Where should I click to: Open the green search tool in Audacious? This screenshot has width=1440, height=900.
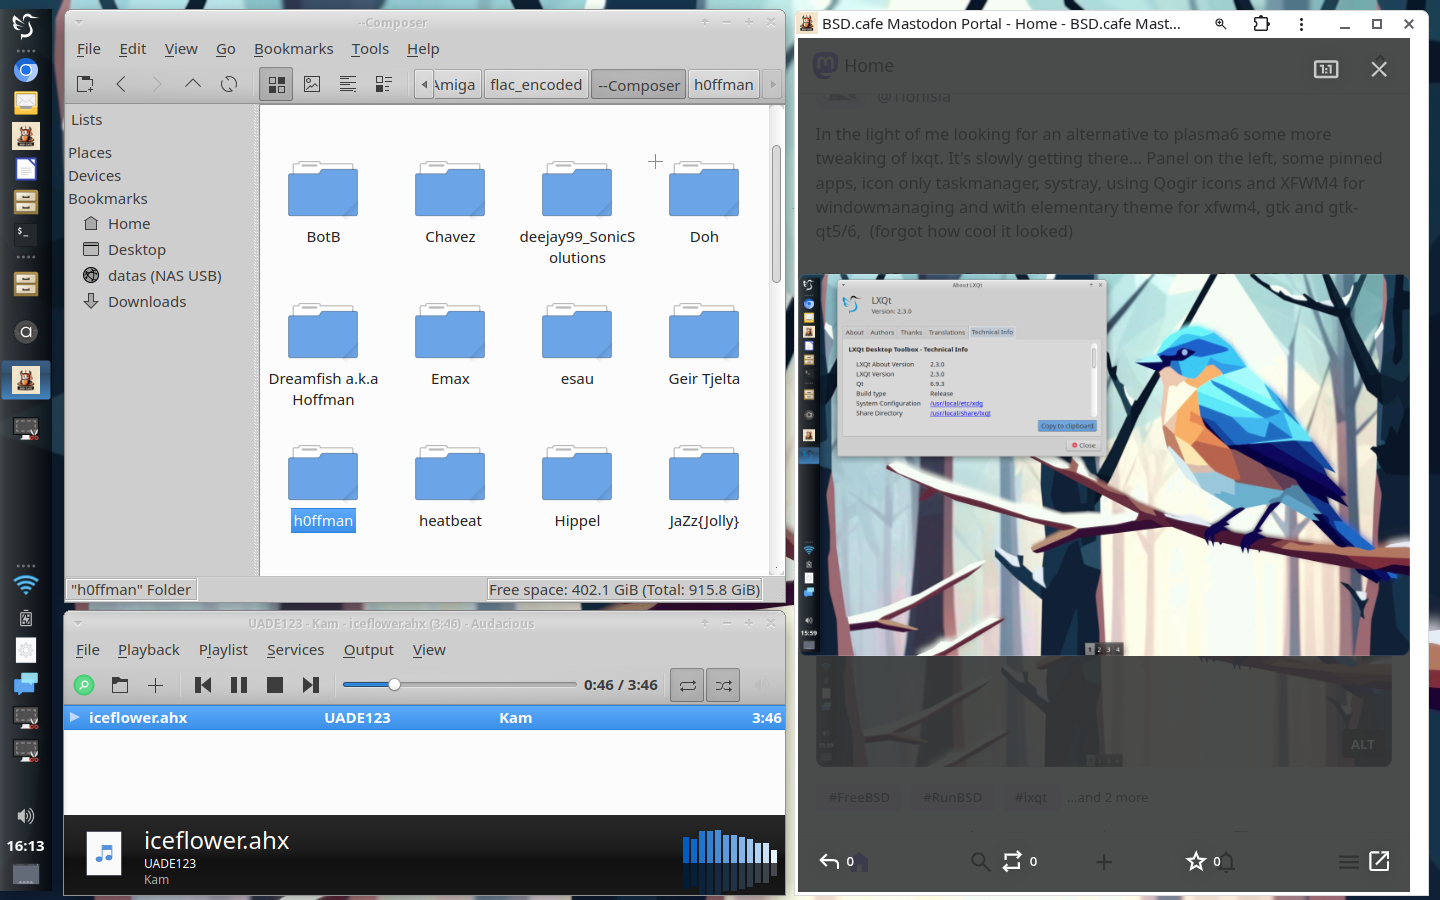84,685
